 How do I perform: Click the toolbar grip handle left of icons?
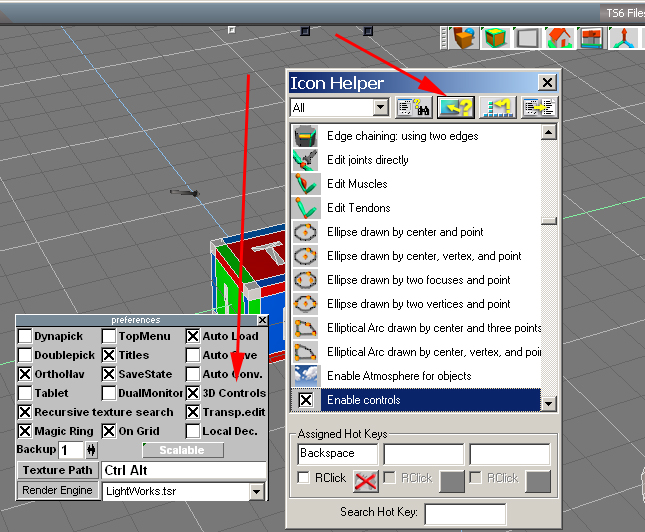point(443,38)
